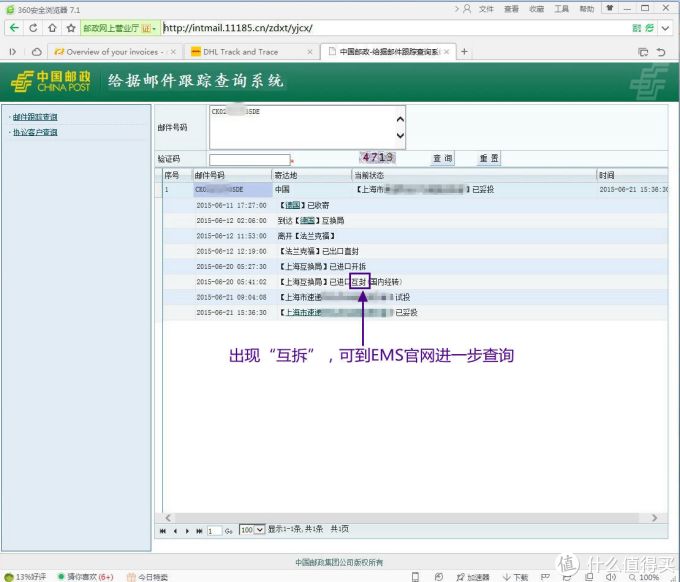The width and height of the screenshot is (680, 582).
Task: Click the horizontal scrollbar under results table
Action: click(405, 517)
